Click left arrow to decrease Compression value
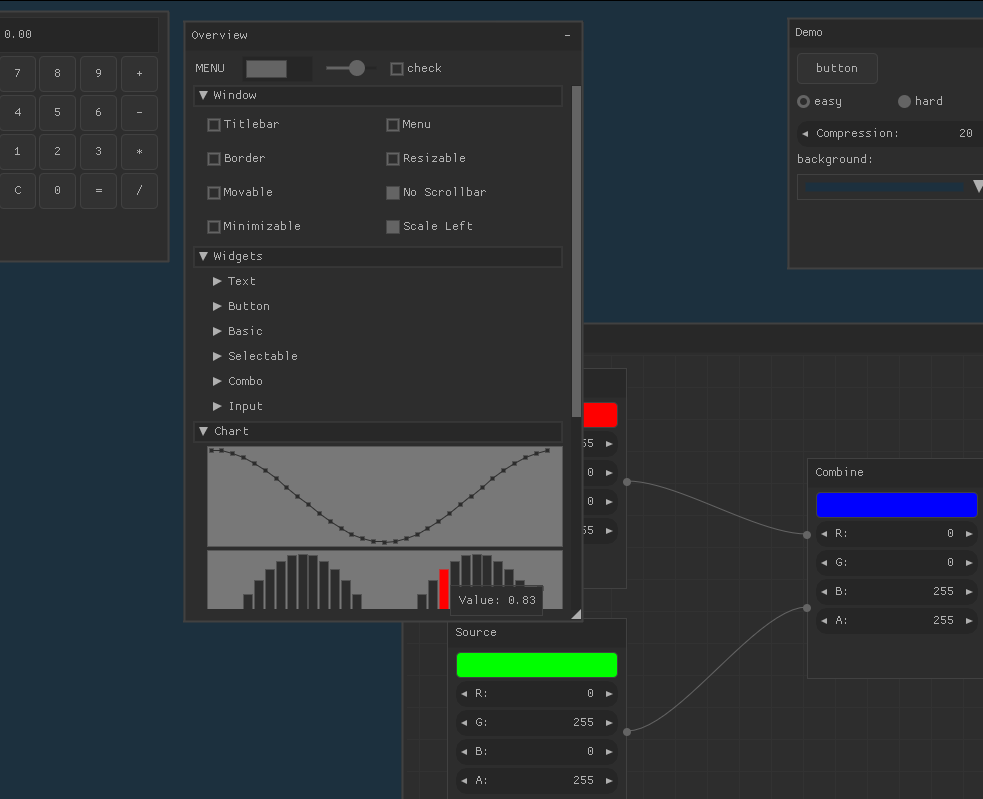Image resolution: width=983 pixels, height=799 pixels. click(805, 133)
